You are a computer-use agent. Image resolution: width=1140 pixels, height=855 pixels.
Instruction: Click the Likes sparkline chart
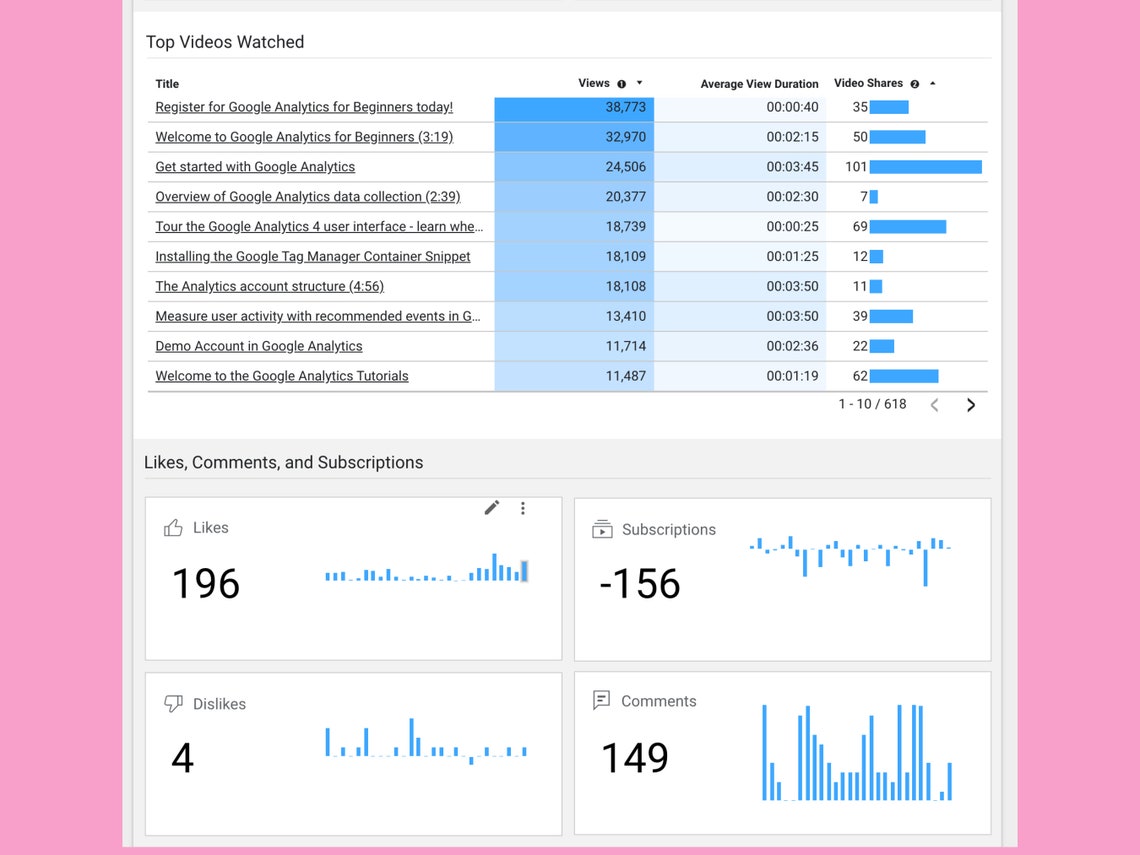click(x=427, y=567)
